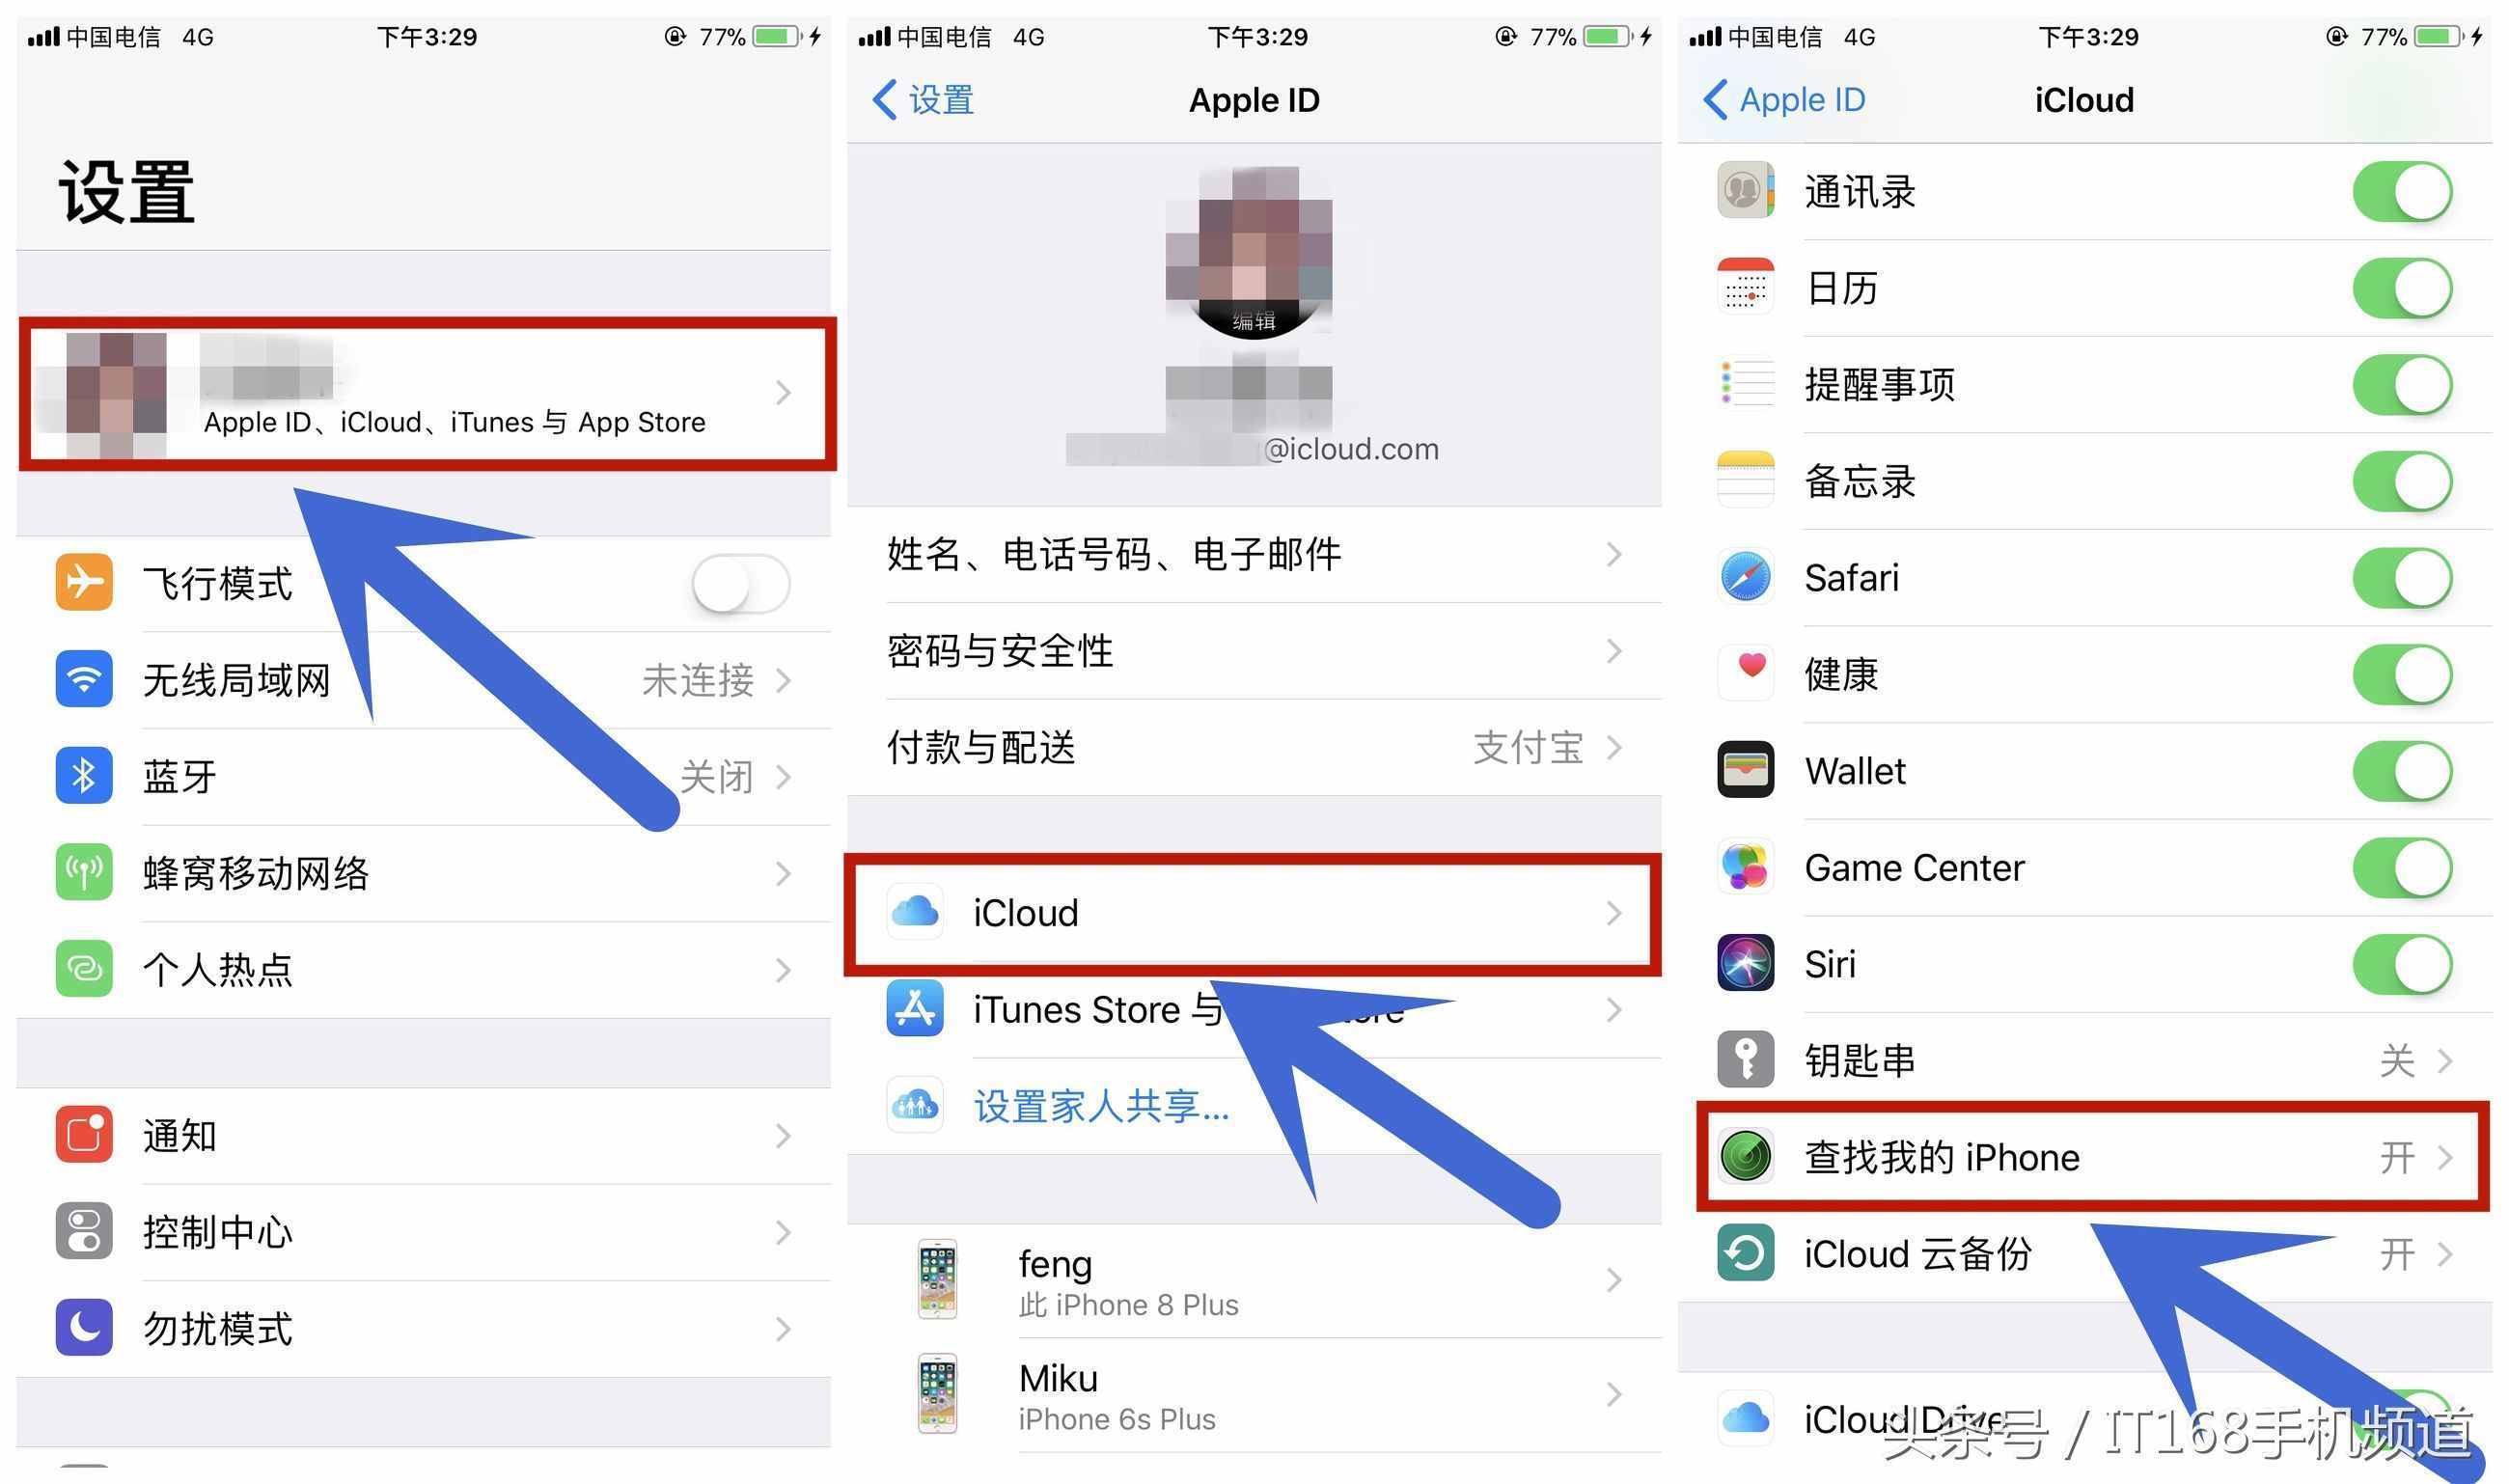Open iCloud settings from Apple ID page
This screenshot has width=2509, height=1484.
coord(1253,912)
